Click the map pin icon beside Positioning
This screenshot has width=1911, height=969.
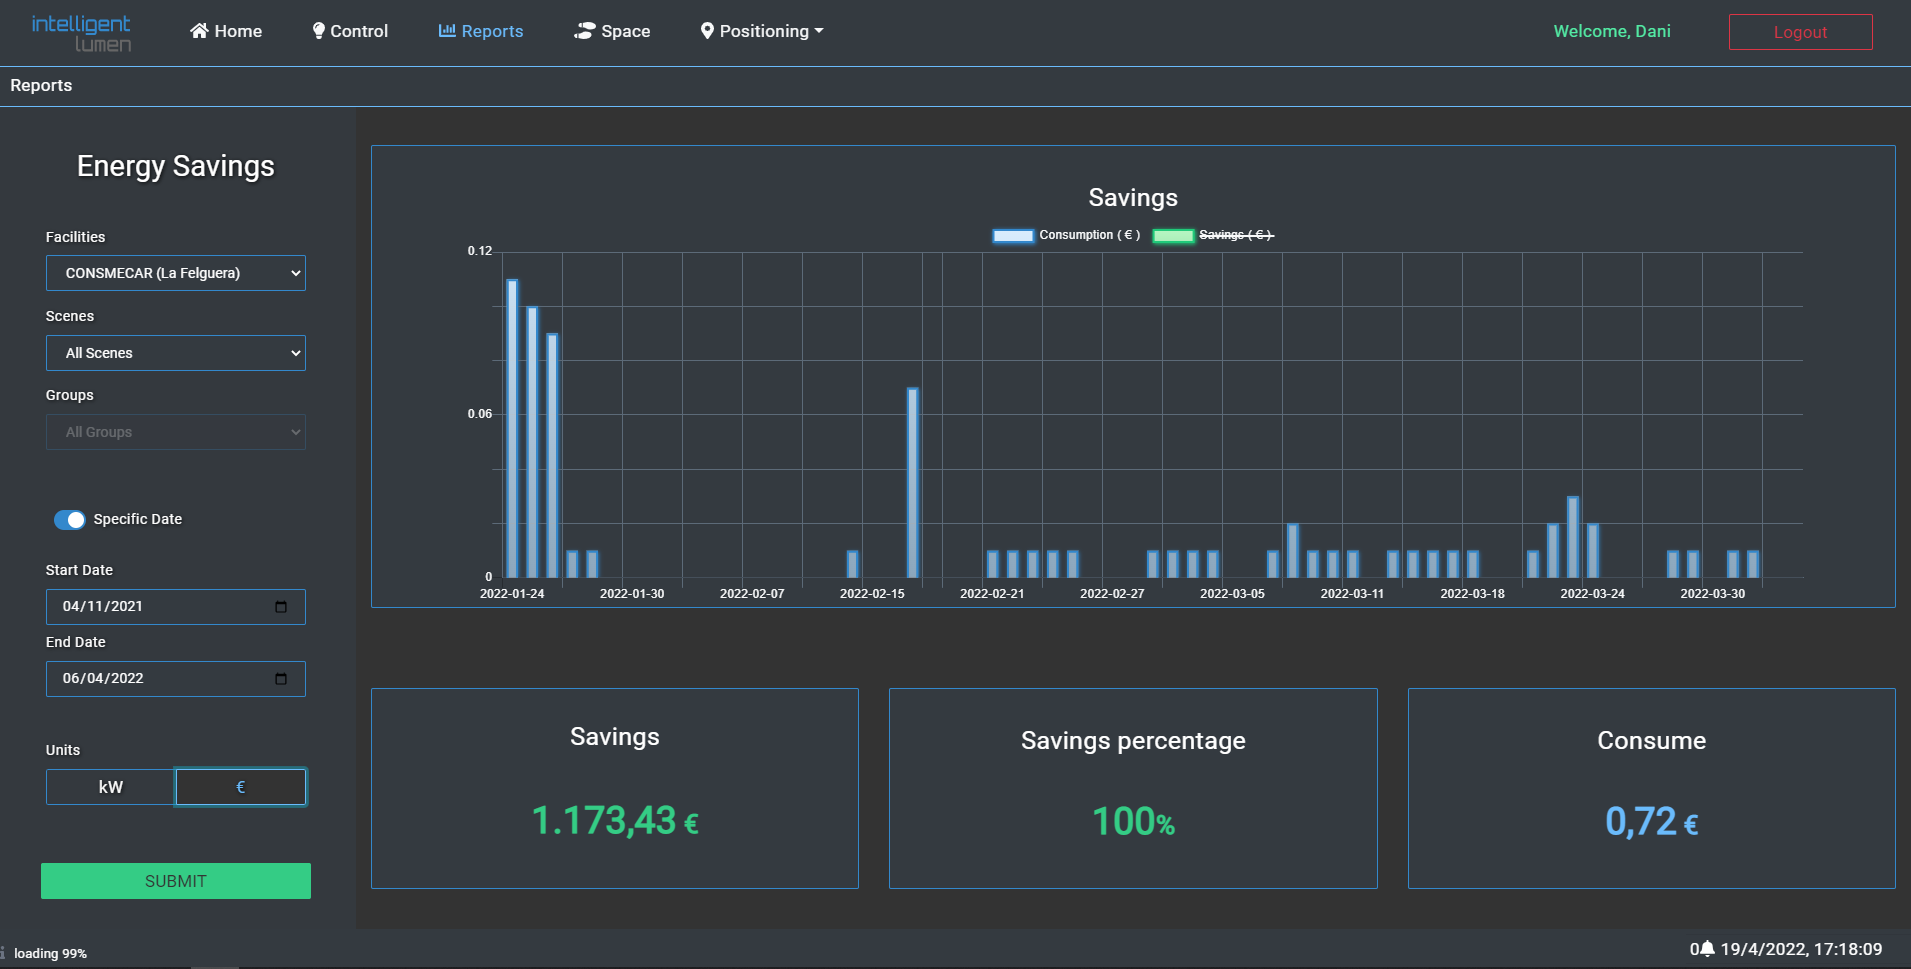(707, 31)
